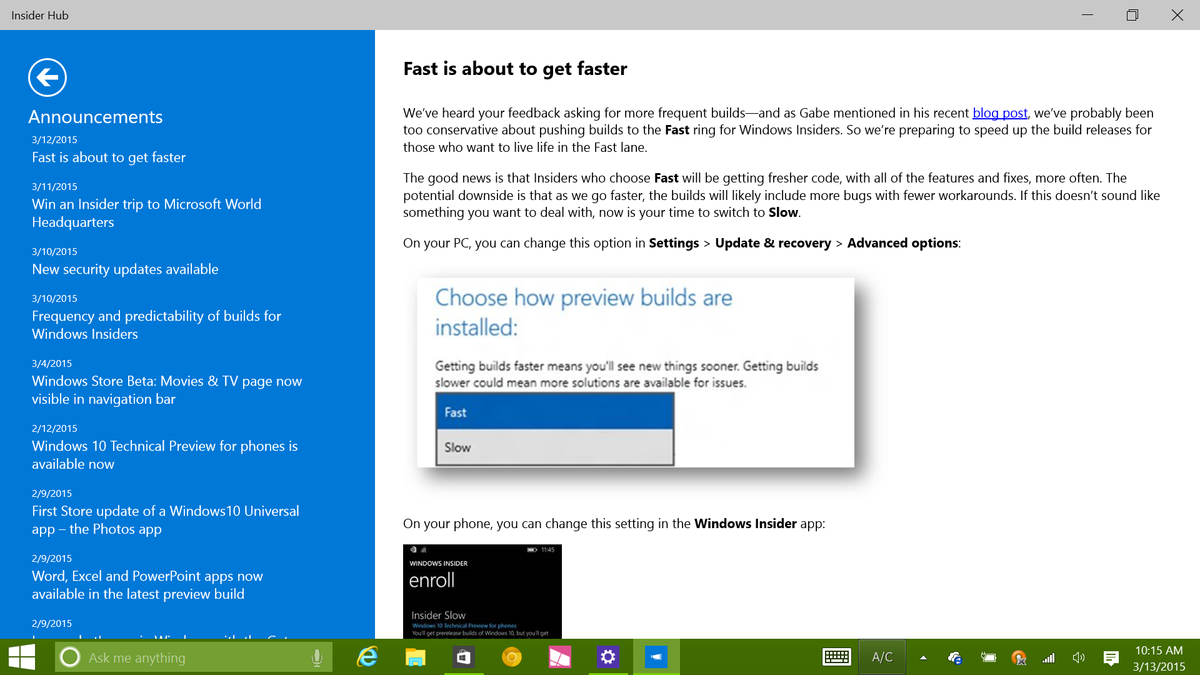Image resolution: width=1200 pixels, height=675 pixels.
Task: Click the clock showing 10:15 AM
Action: point(1158,650)
